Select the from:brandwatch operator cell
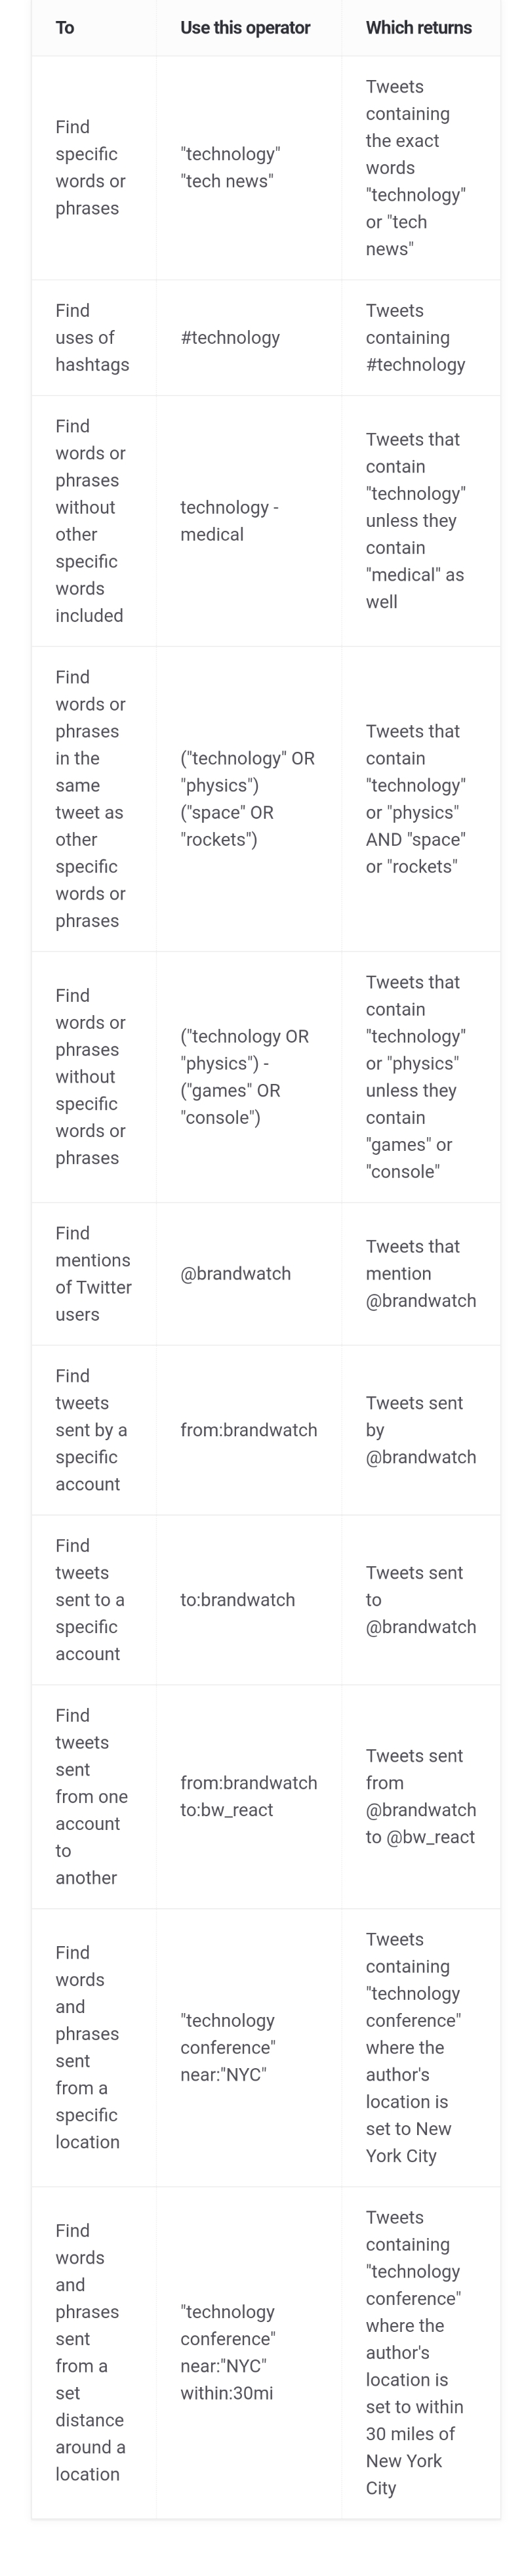The width and height of the screenshot is (524, 2576). [248, 1430]
